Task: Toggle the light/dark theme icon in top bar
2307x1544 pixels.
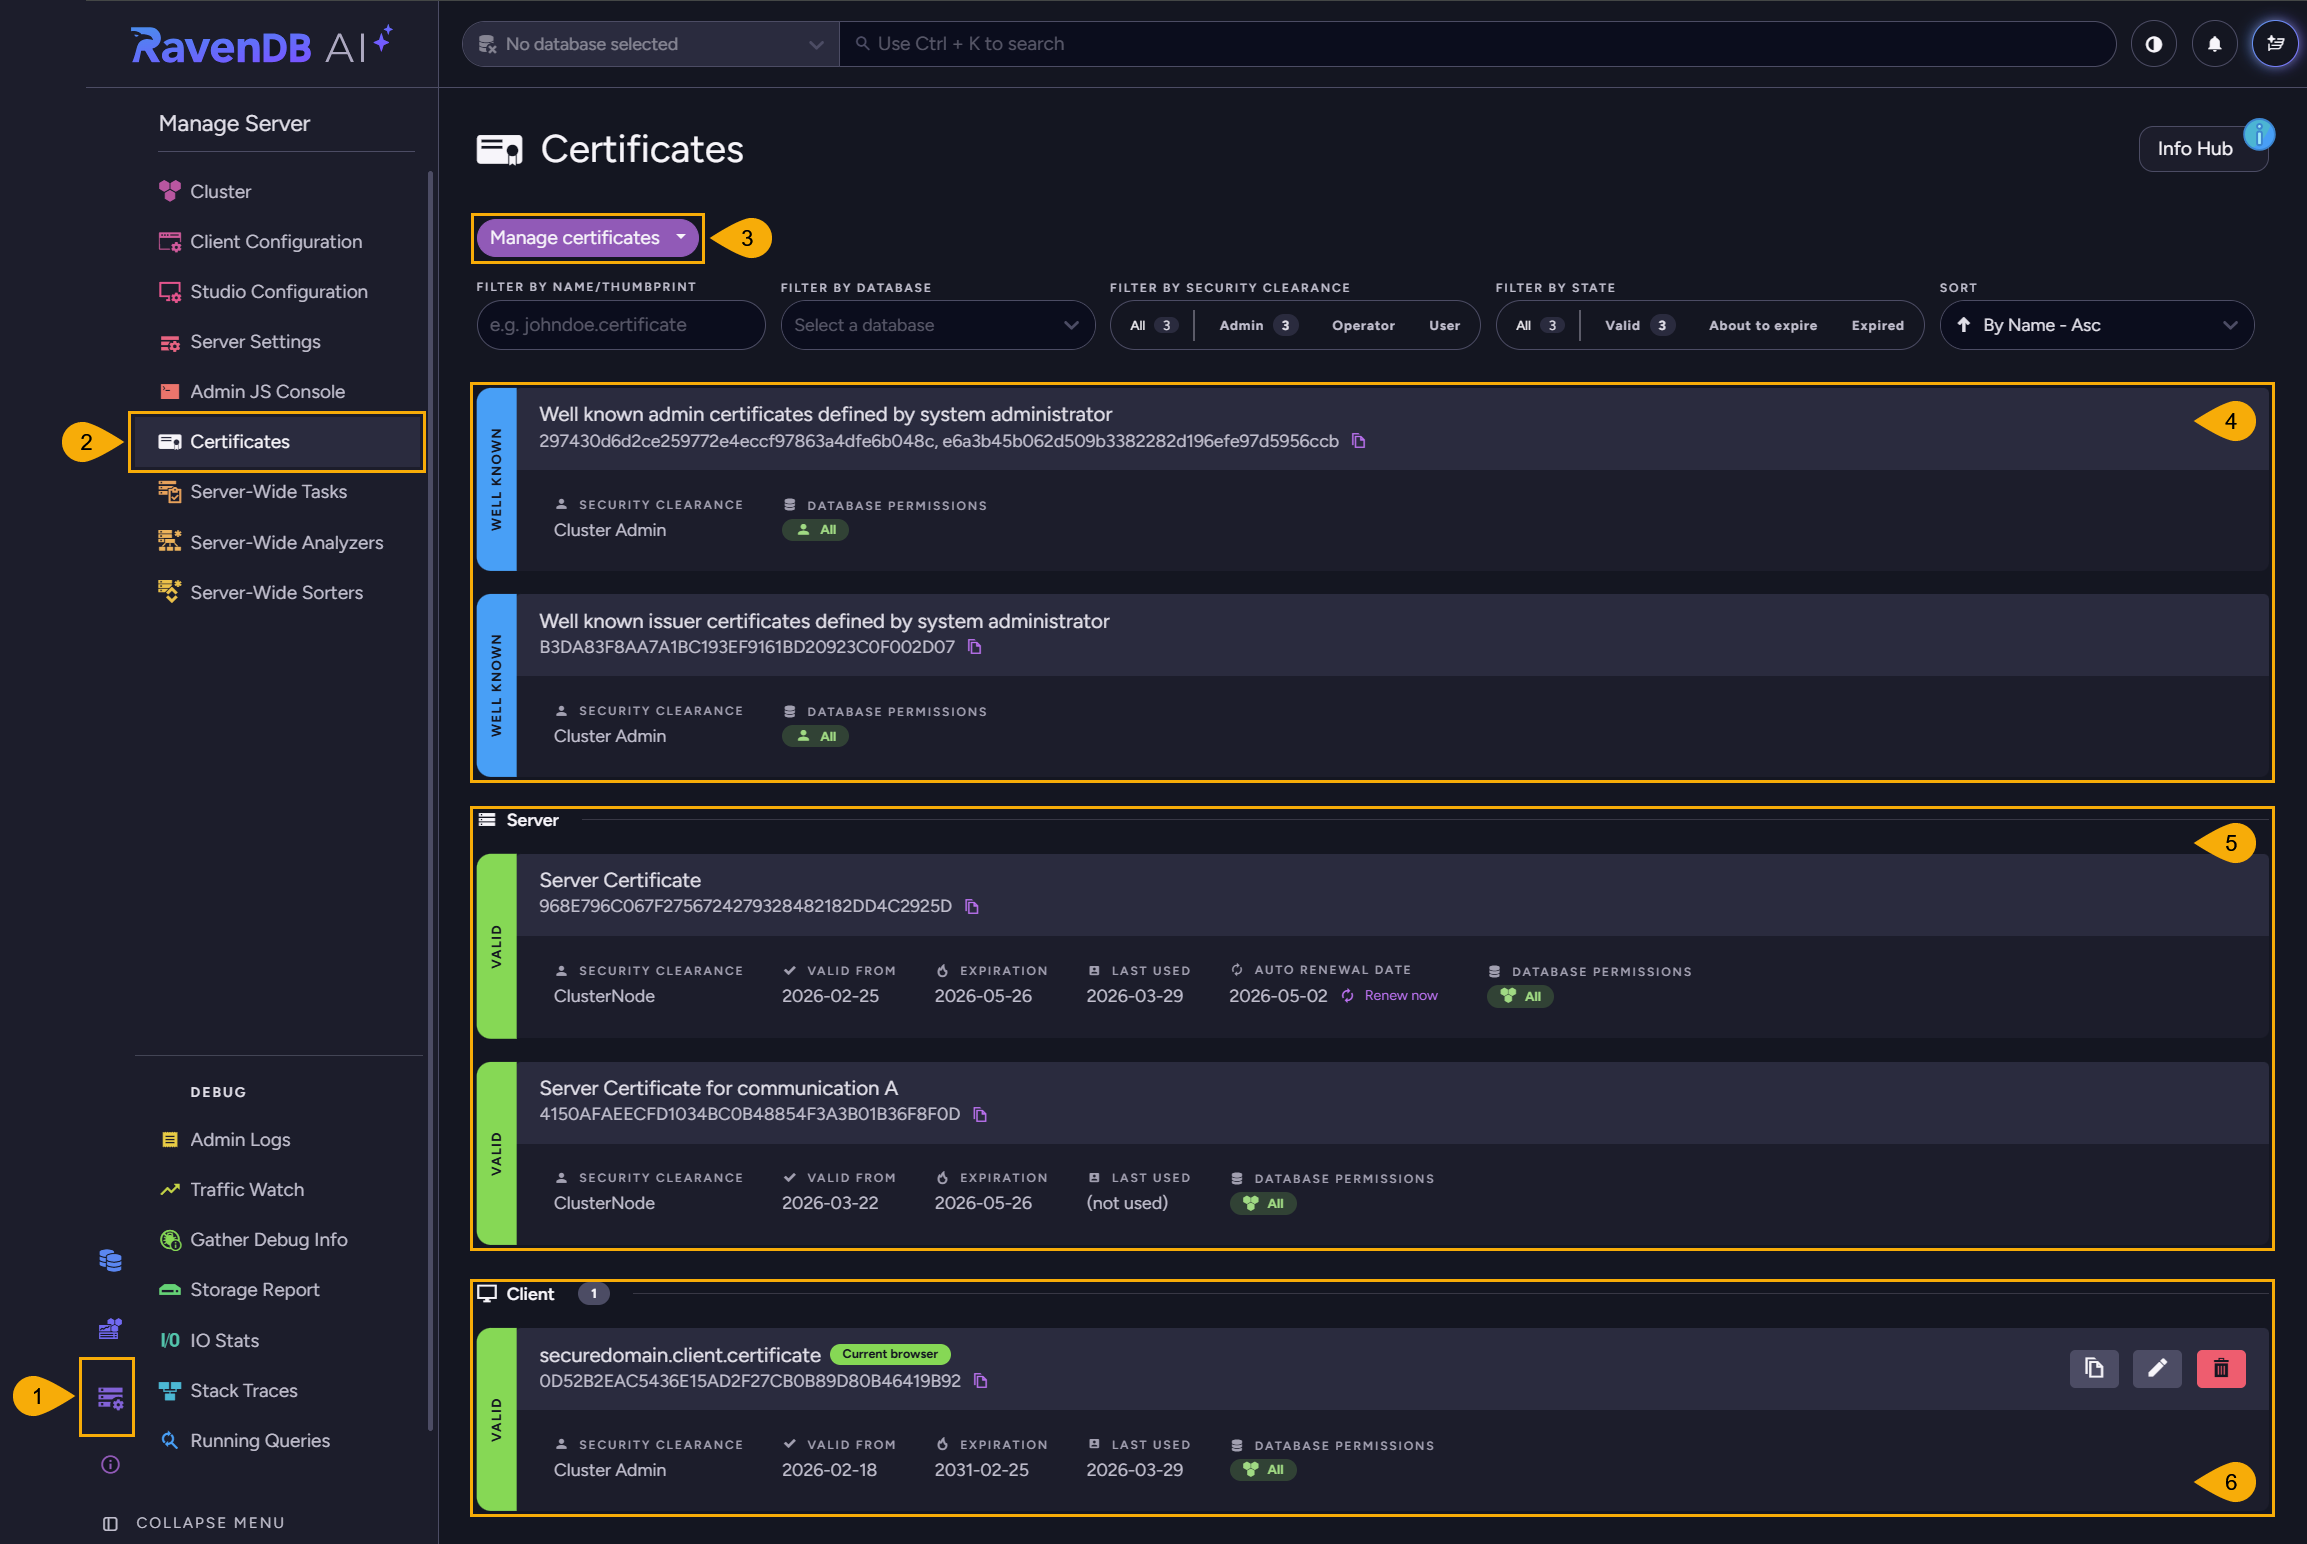Action: click(2154, 43)
